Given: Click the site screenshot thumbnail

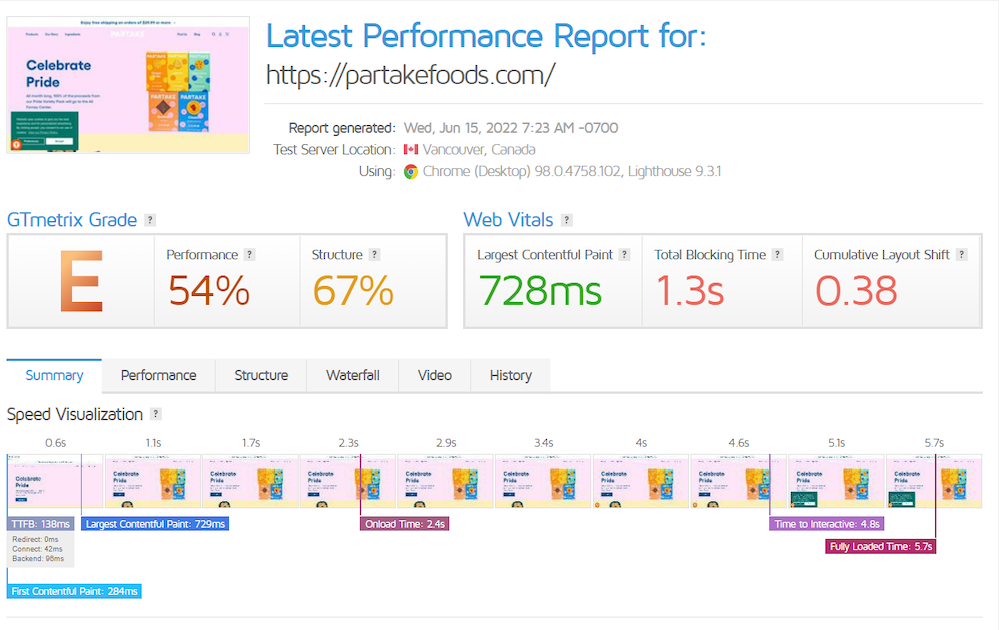Looking at the screenshot, I should 128,85.
